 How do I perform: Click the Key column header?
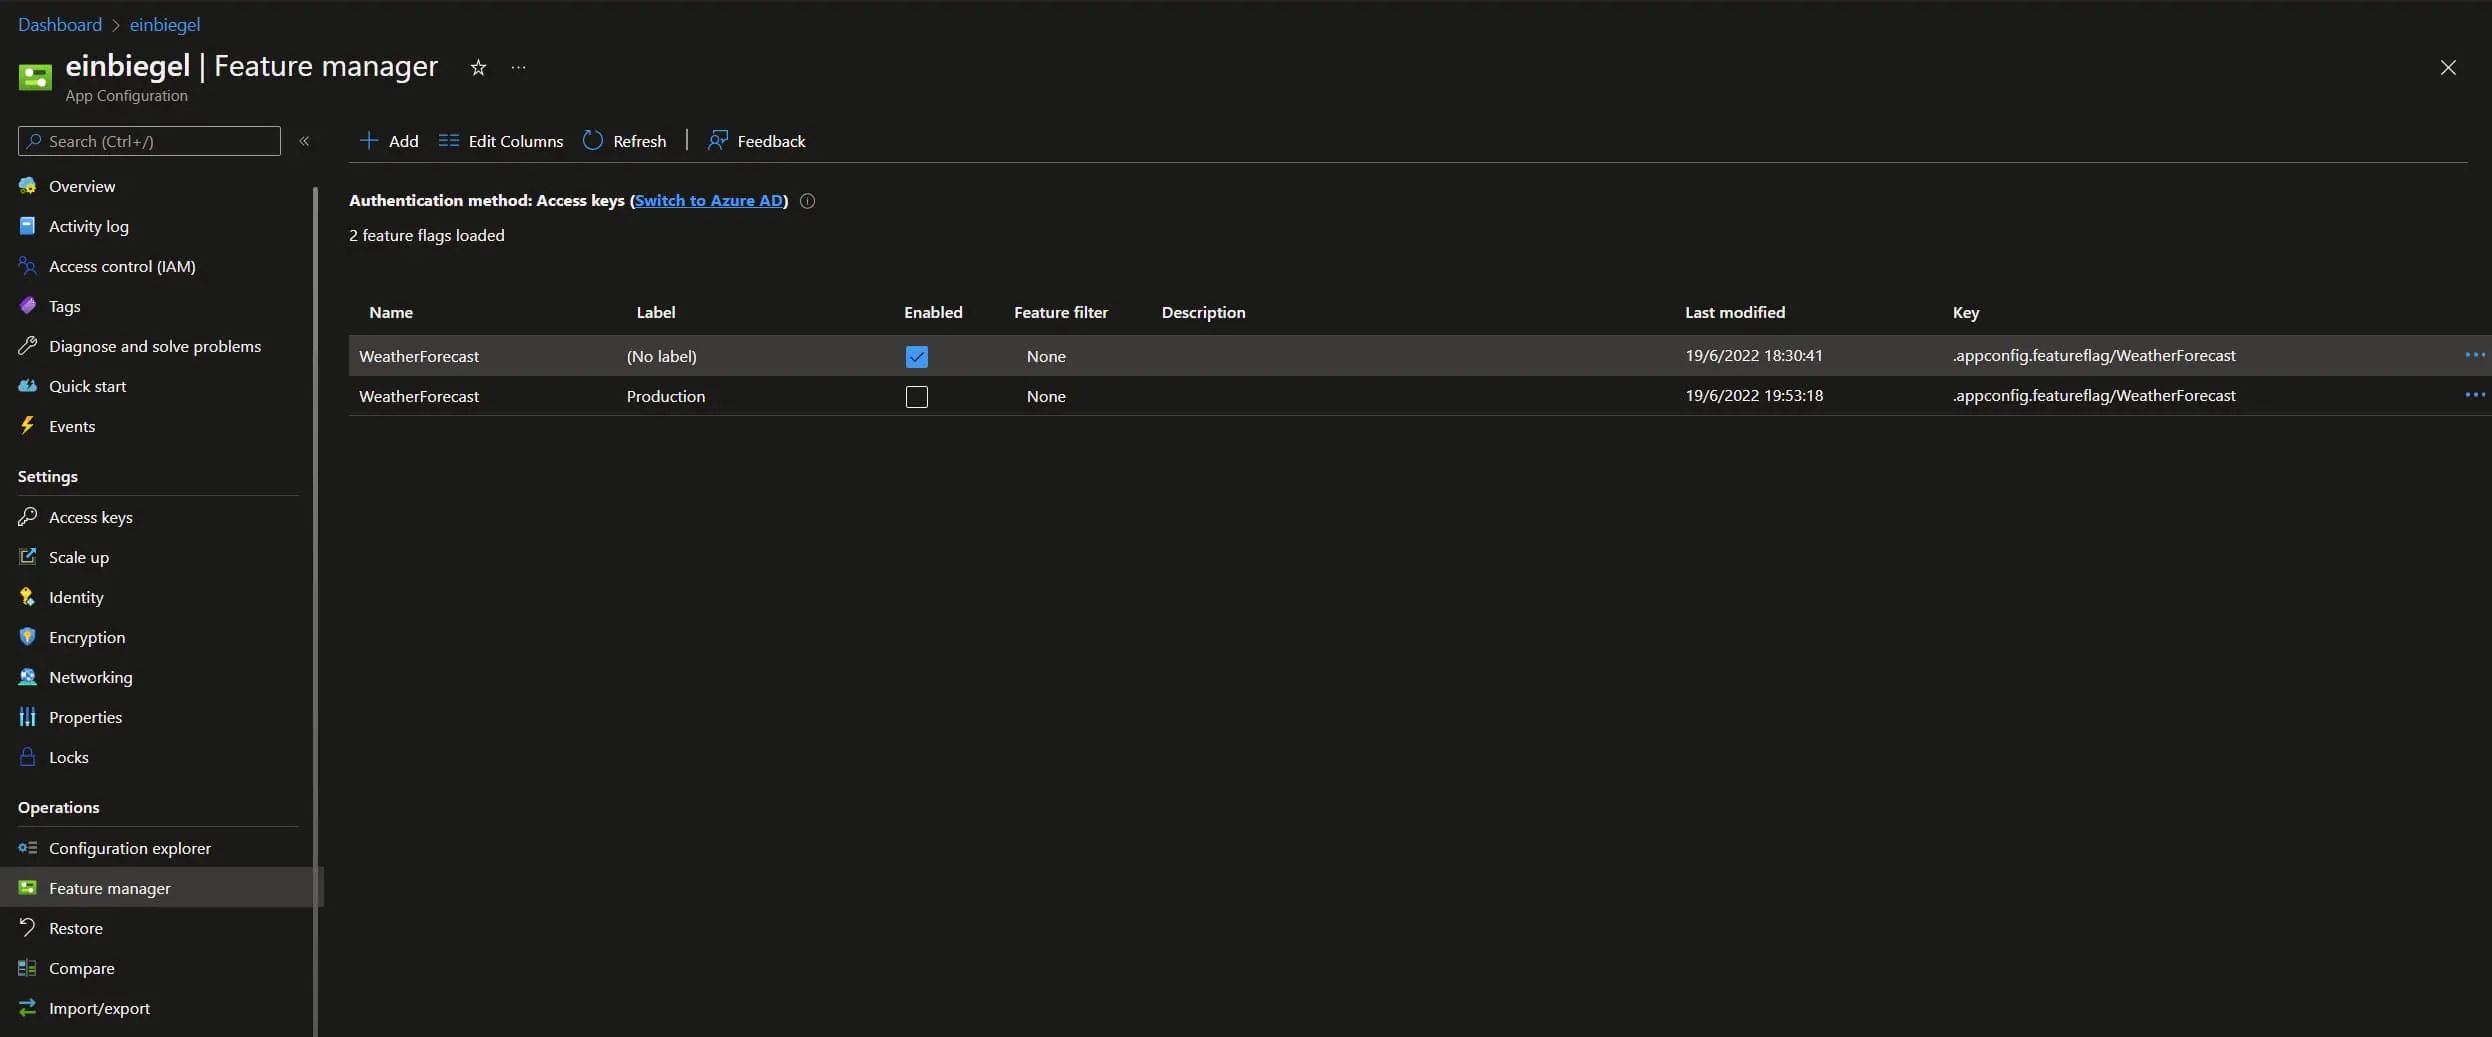1965,312
